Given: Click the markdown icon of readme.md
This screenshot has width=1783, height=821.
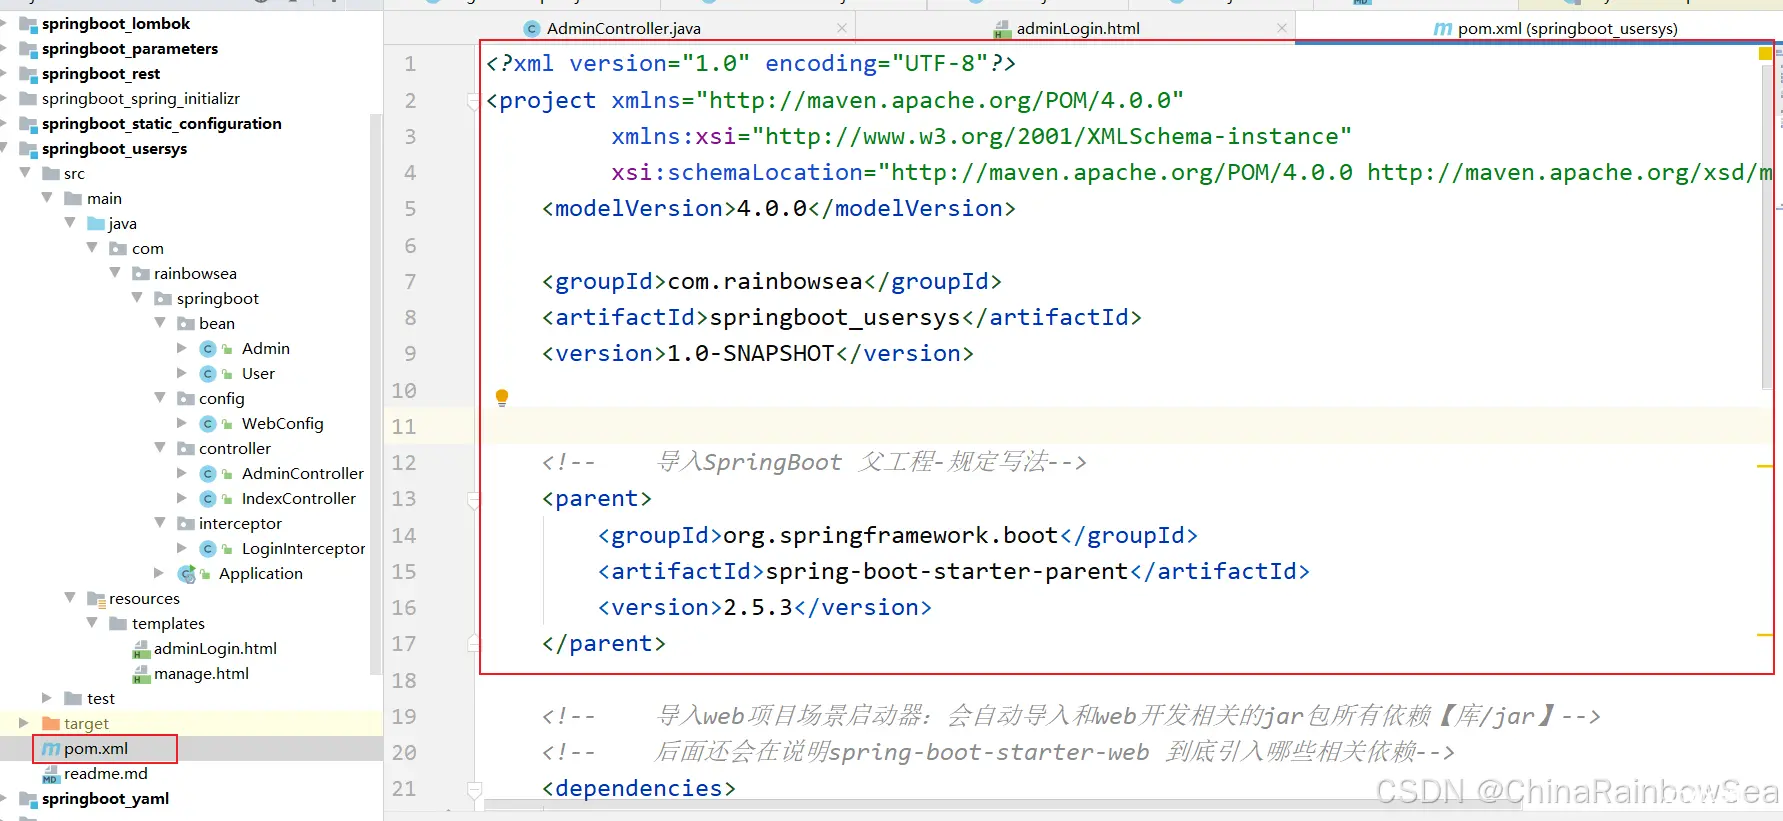Looking at the screenshot, I should (x=51, y=774).
